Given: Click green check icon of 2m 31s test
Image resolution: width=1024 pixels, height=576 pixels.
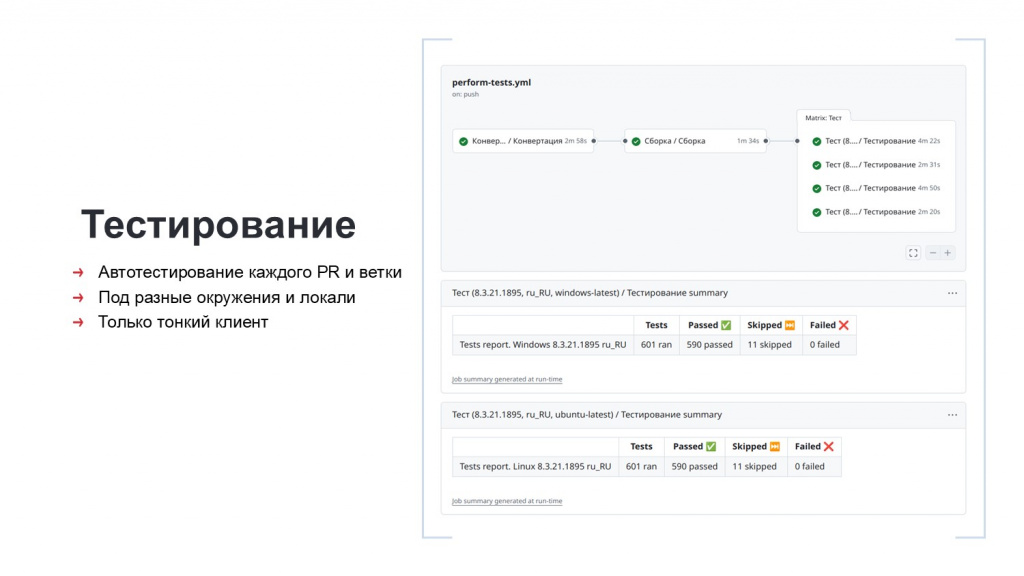Looking at the screenshot, I should pos(816,165).
